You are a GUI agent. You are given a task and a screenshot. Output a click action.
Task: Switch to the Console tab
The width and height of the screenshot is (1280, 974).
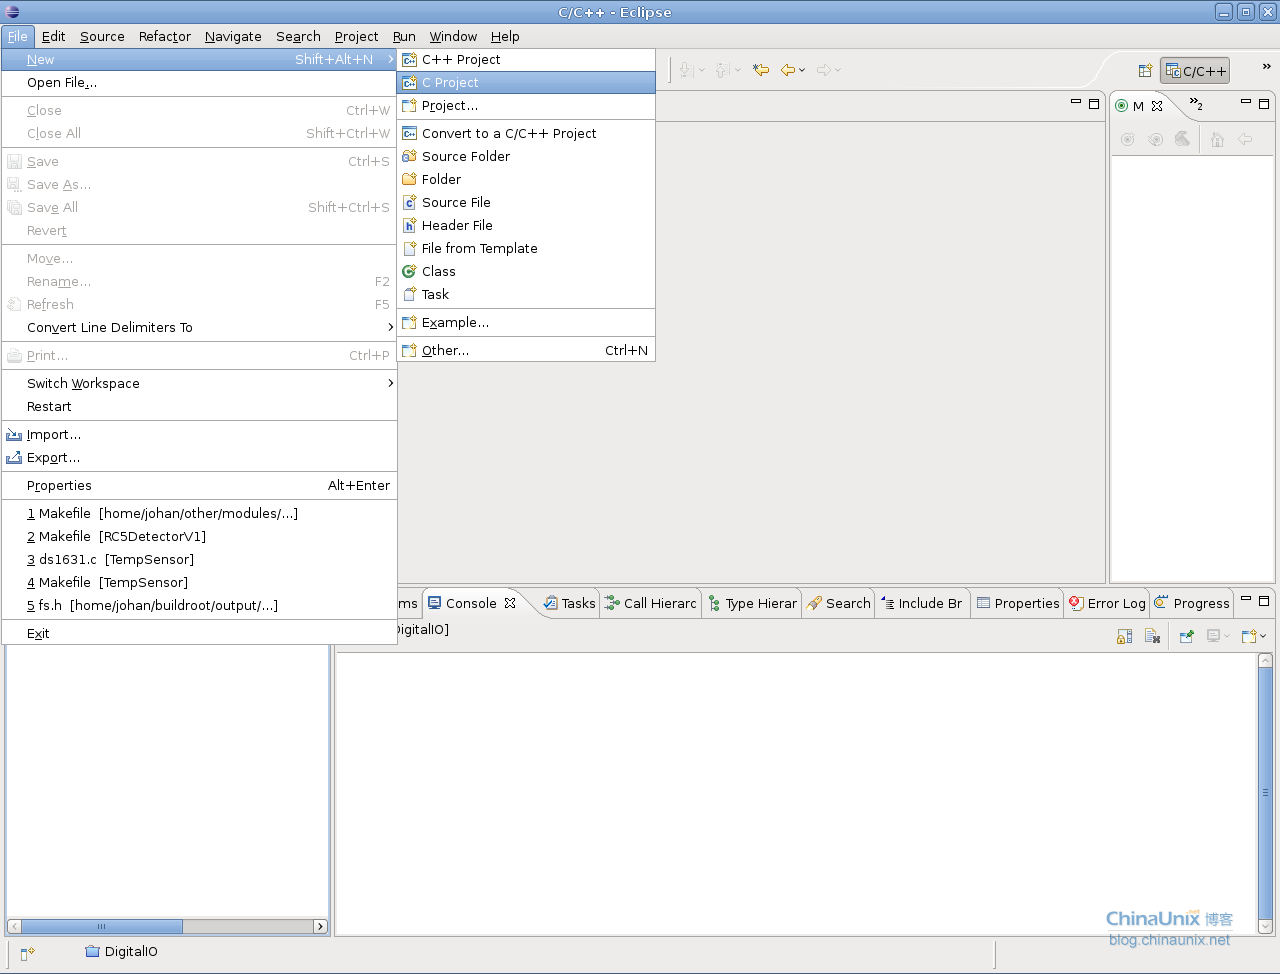(471, 603)
